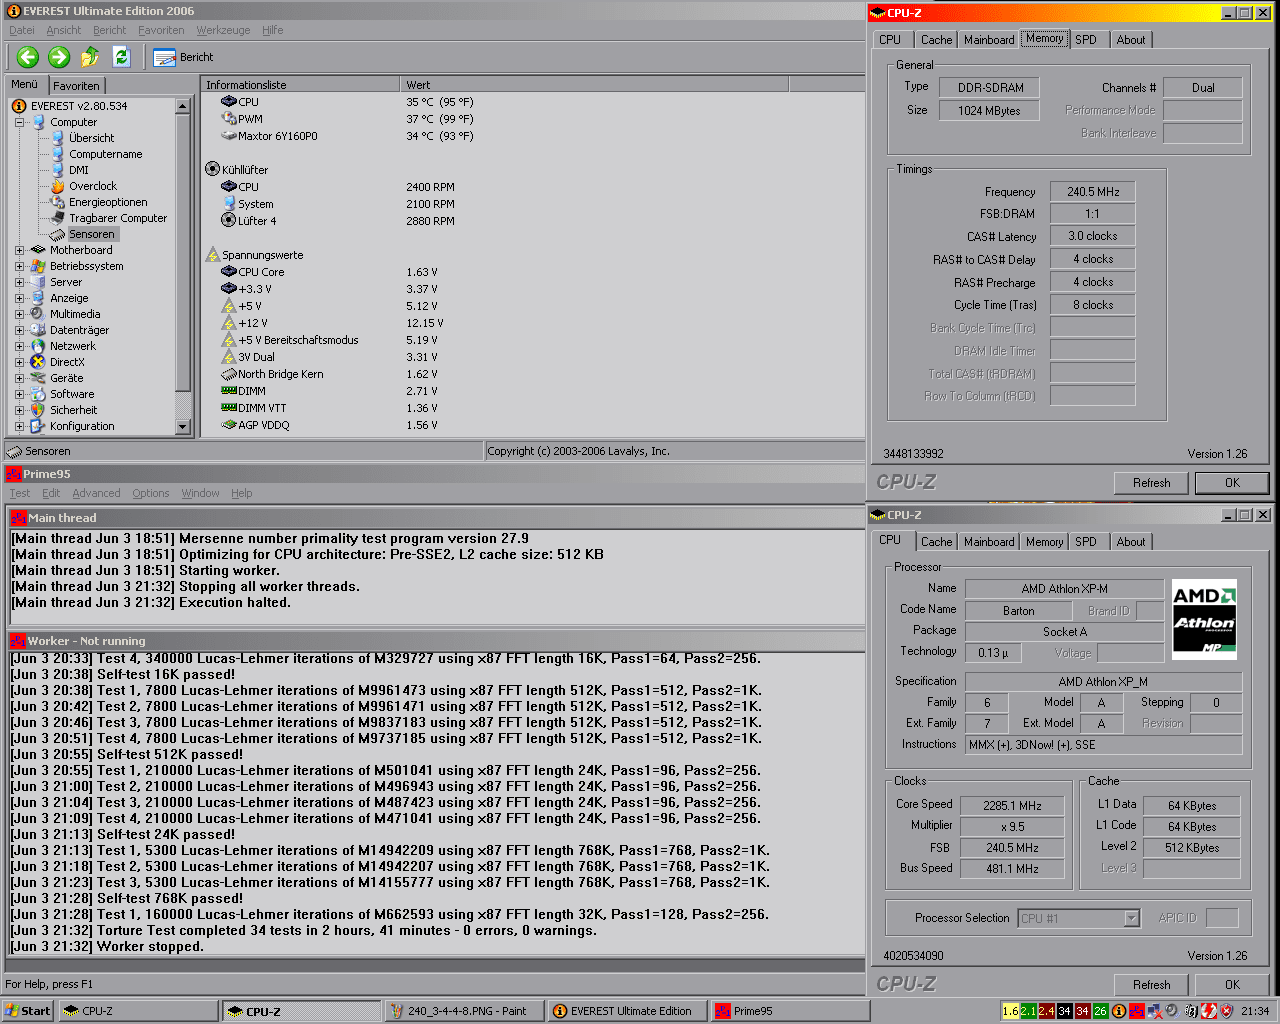Expand the Server tree node
Image resolution: width=1280 pixels, height=1024 pixels.
tap(19, 282)
